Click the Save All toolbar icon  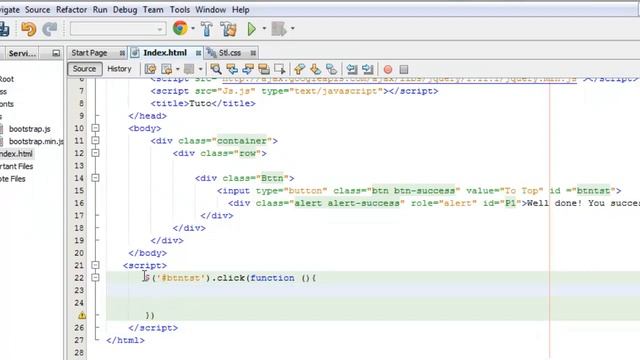(4, 29)
